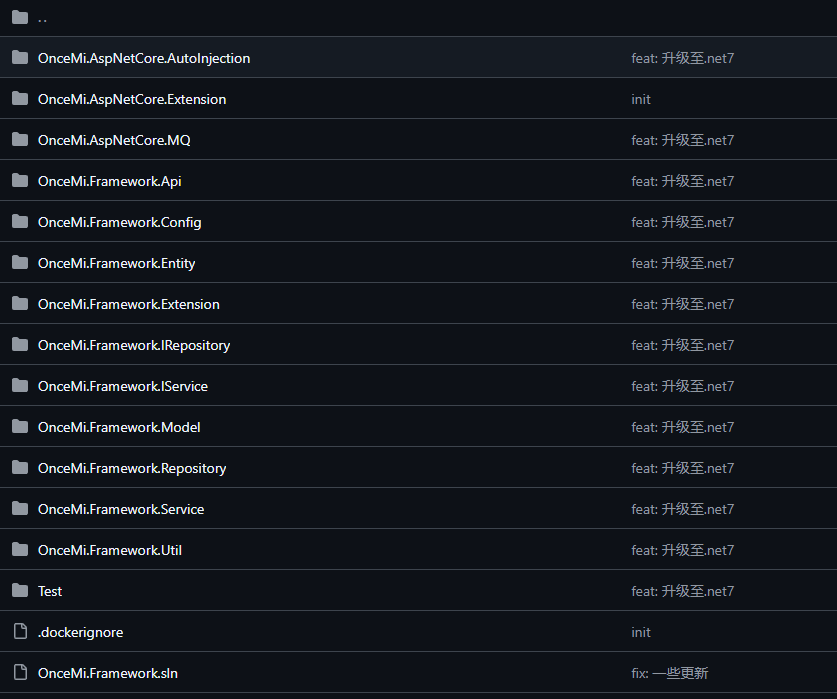Screen dimensions: 837x699
Task: Click the folder icon beside OnceMi.AspNetCore.AutoInjection
Action: click(20, 58)
